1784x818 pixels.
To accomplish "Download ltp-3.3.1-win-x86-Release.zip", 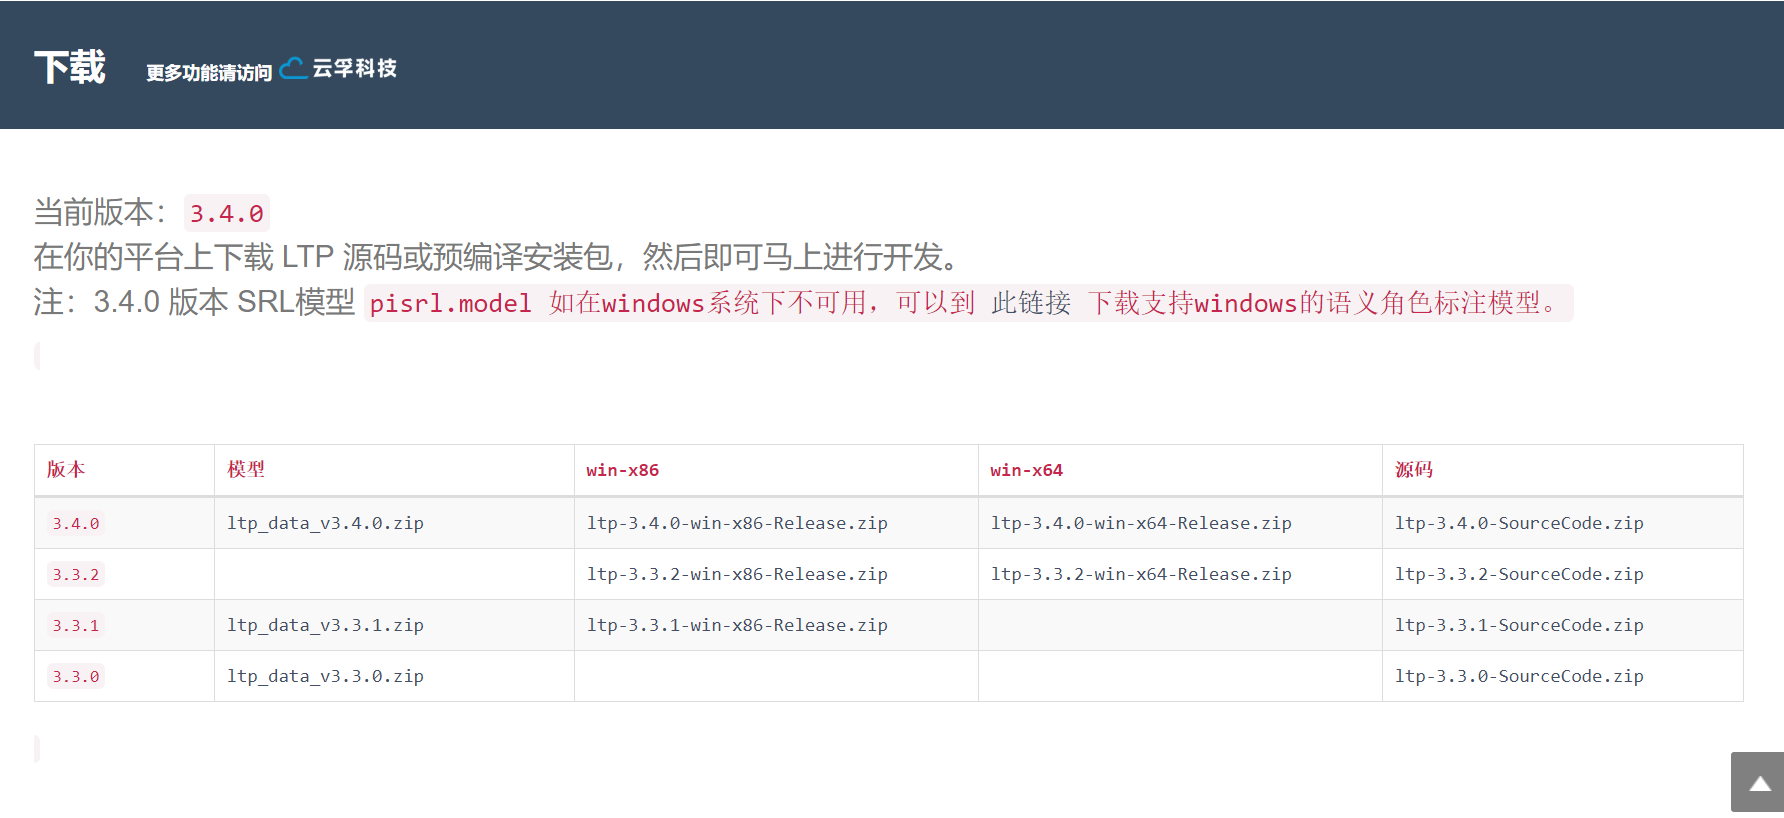I will (737, 625).
